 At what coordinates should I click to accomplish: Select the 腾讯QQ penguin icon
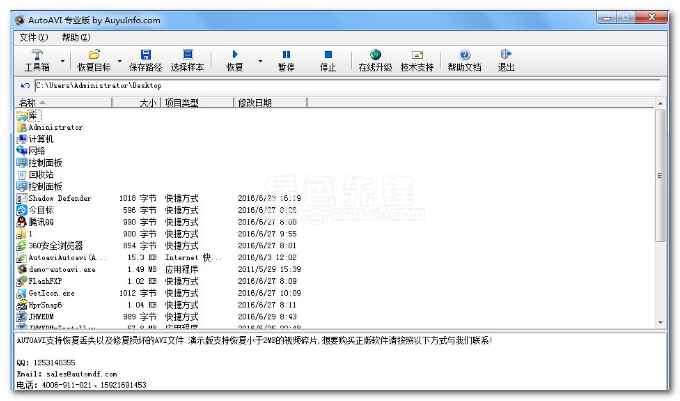click(22, 222)
